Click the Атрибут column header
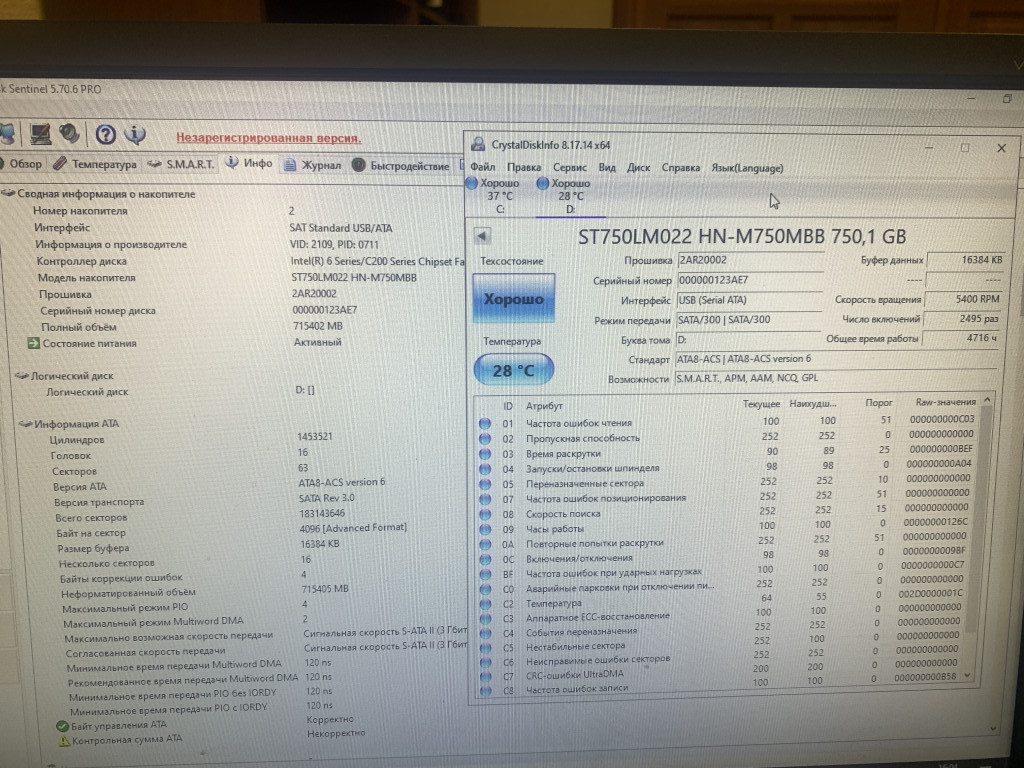 [544, 406]
